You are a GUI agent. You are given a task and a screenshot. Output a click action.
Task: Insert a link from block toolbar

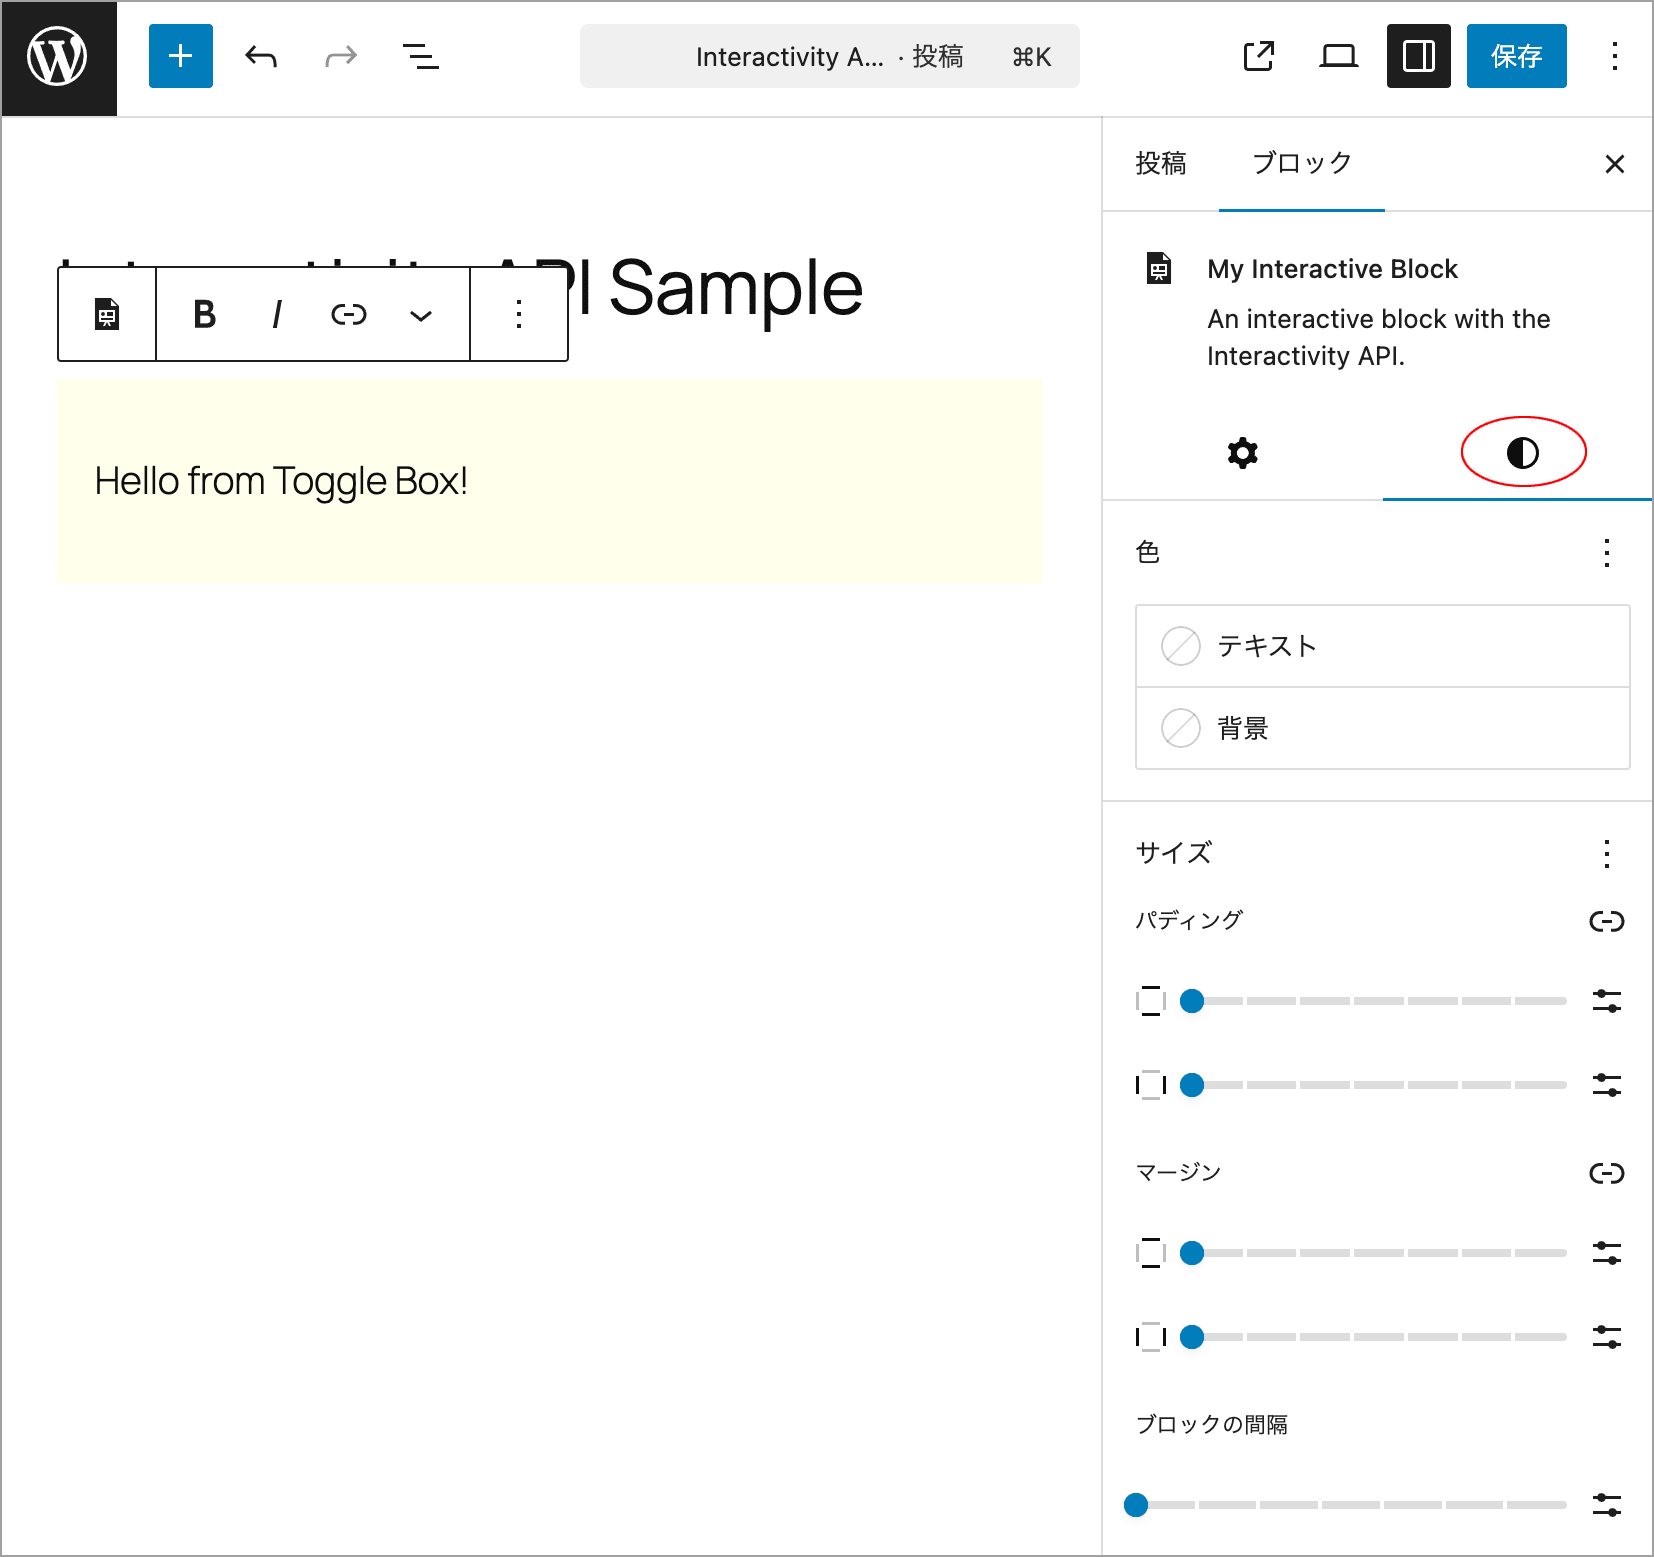(349, 314)
